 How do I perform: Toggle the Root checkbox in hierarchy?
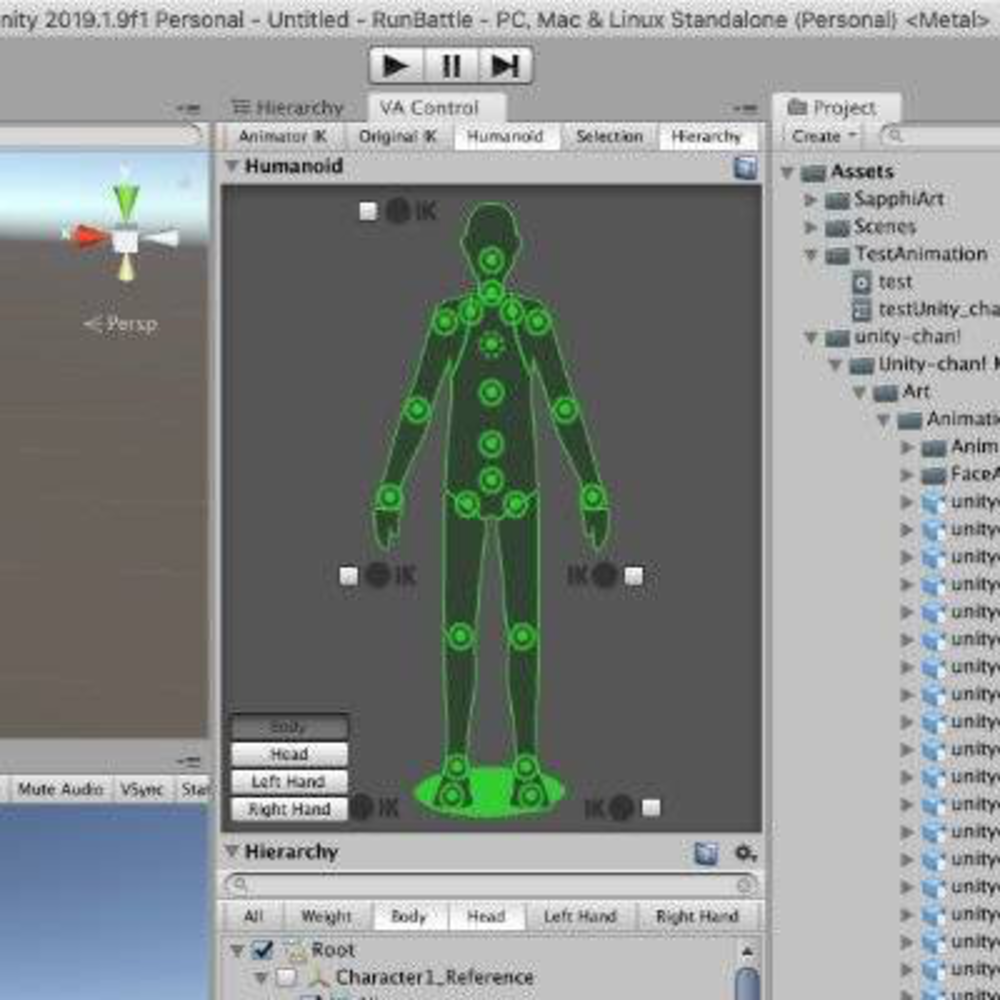point(263,949)
